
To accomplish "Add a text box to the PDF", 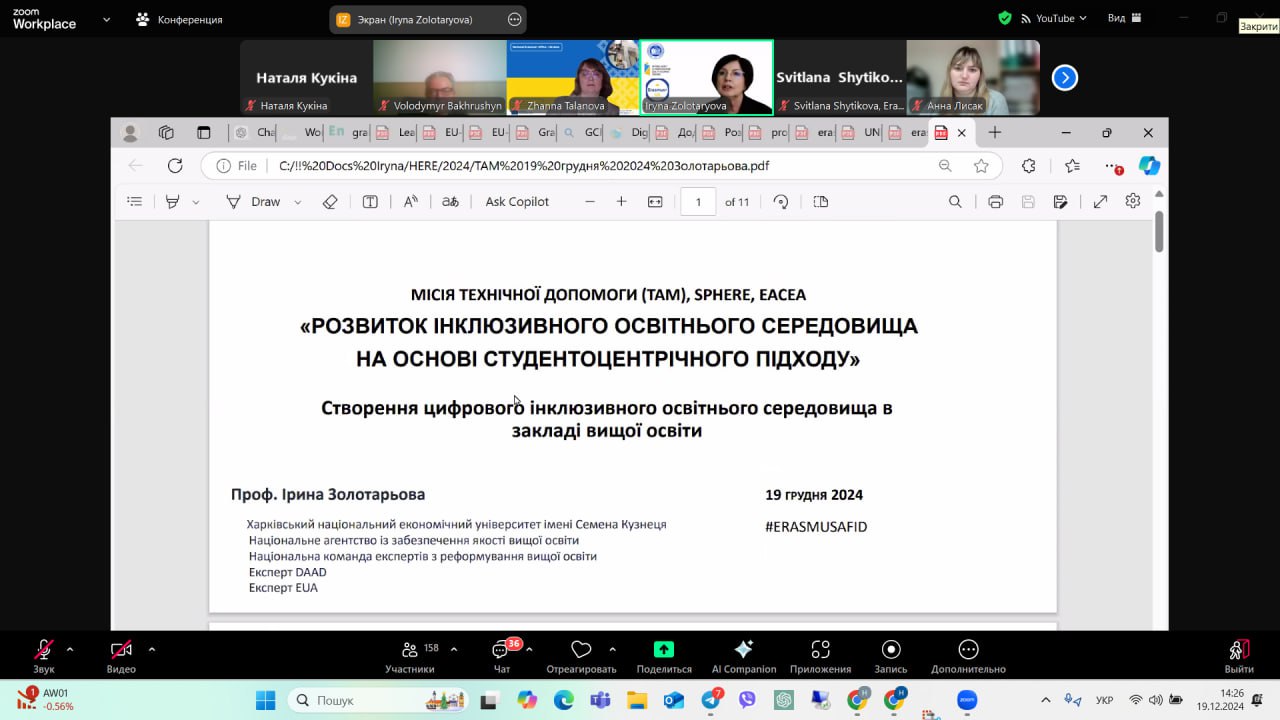I will (370, 202).
